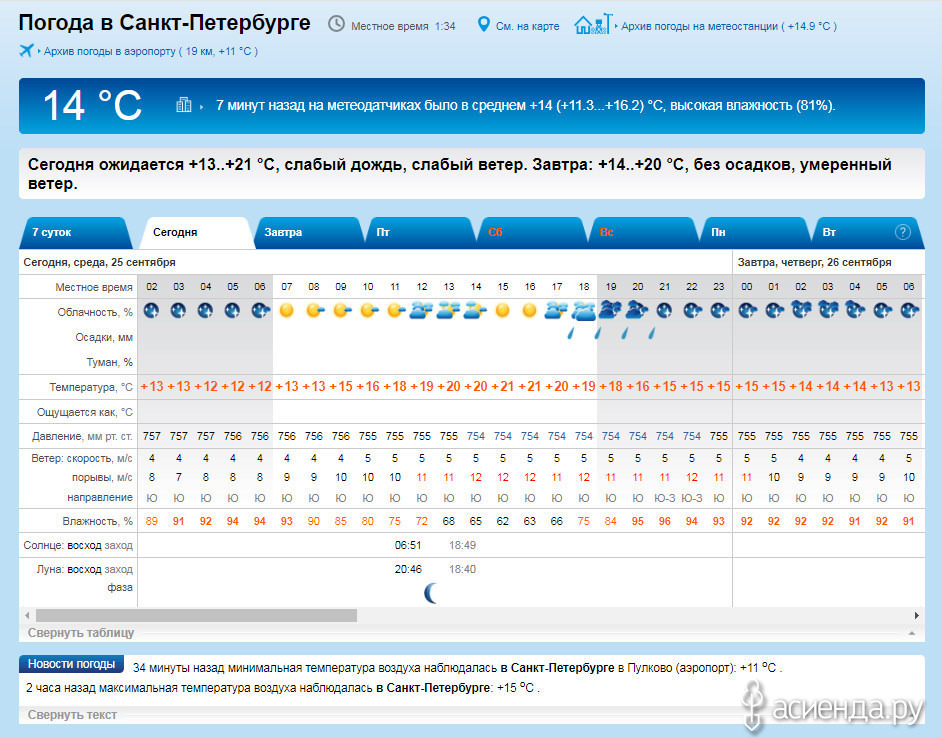Click the night cloud icon for hour 23
This screenshot has width=942, height=737.
coord(719,311)
